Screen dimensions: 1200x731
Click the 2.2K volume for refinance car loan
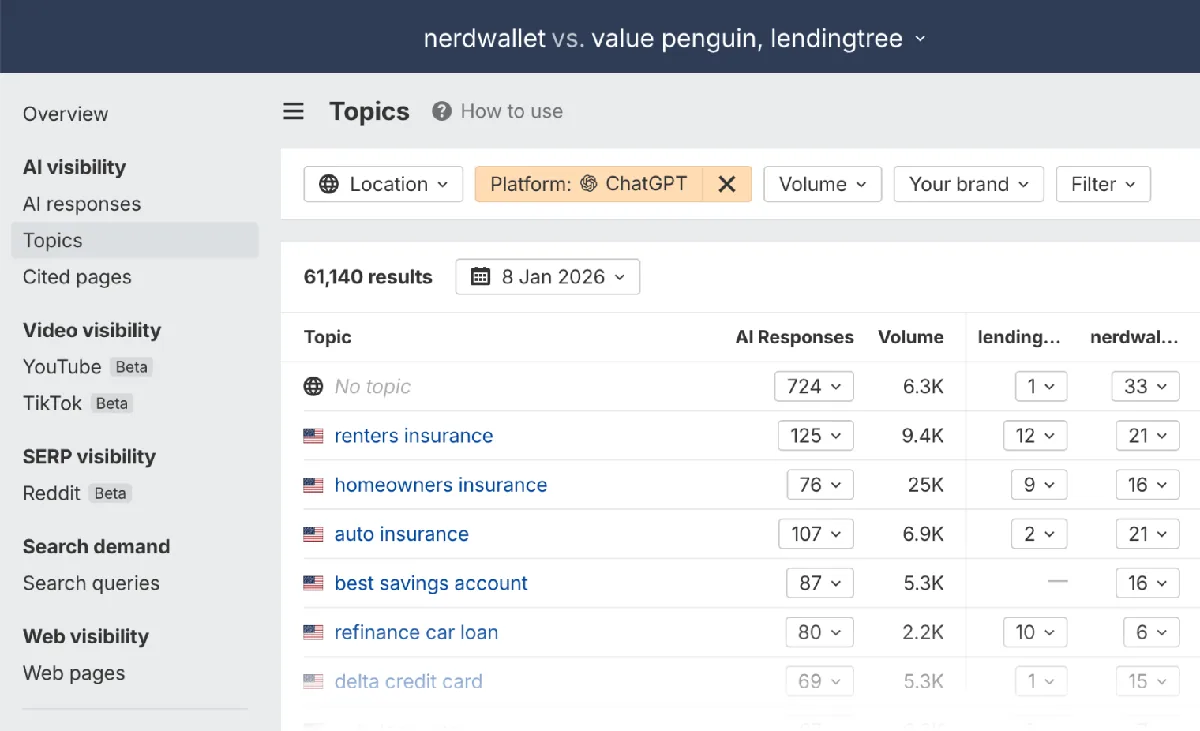click(x=923, y=632)
